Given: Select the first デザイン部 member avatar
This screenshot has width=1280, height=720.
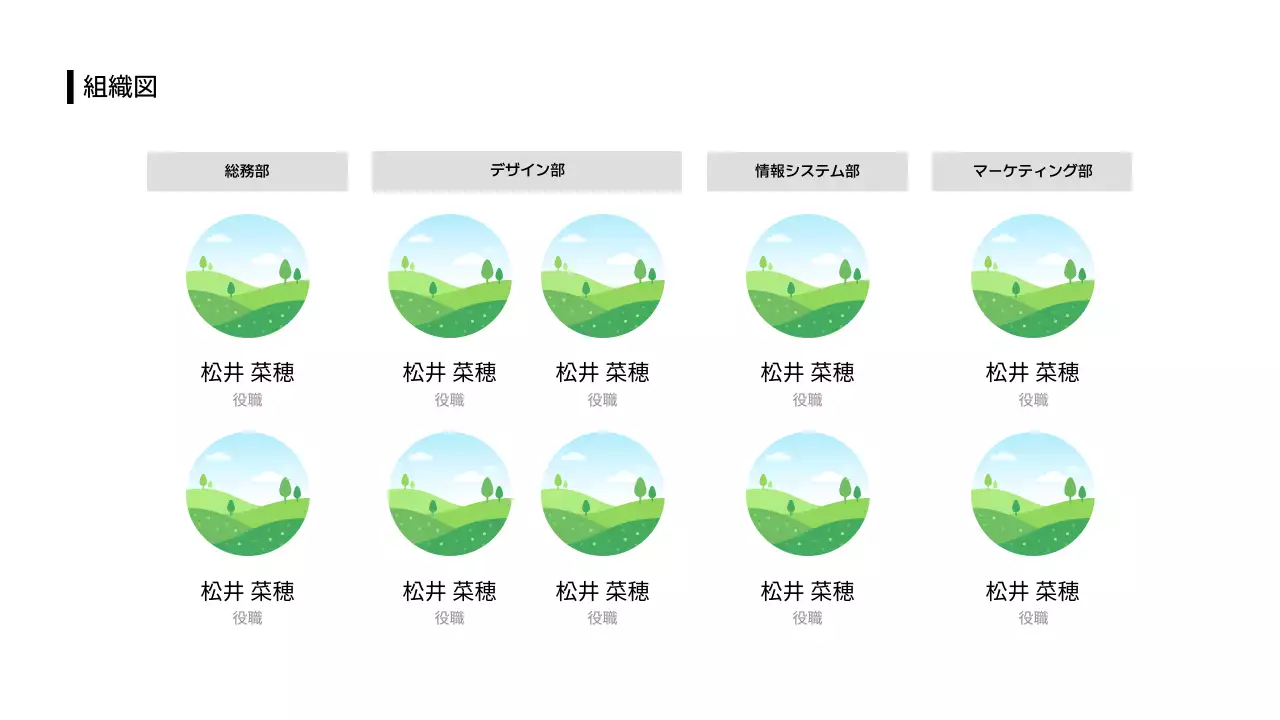Looking at the screenshot, I should 449,277.
